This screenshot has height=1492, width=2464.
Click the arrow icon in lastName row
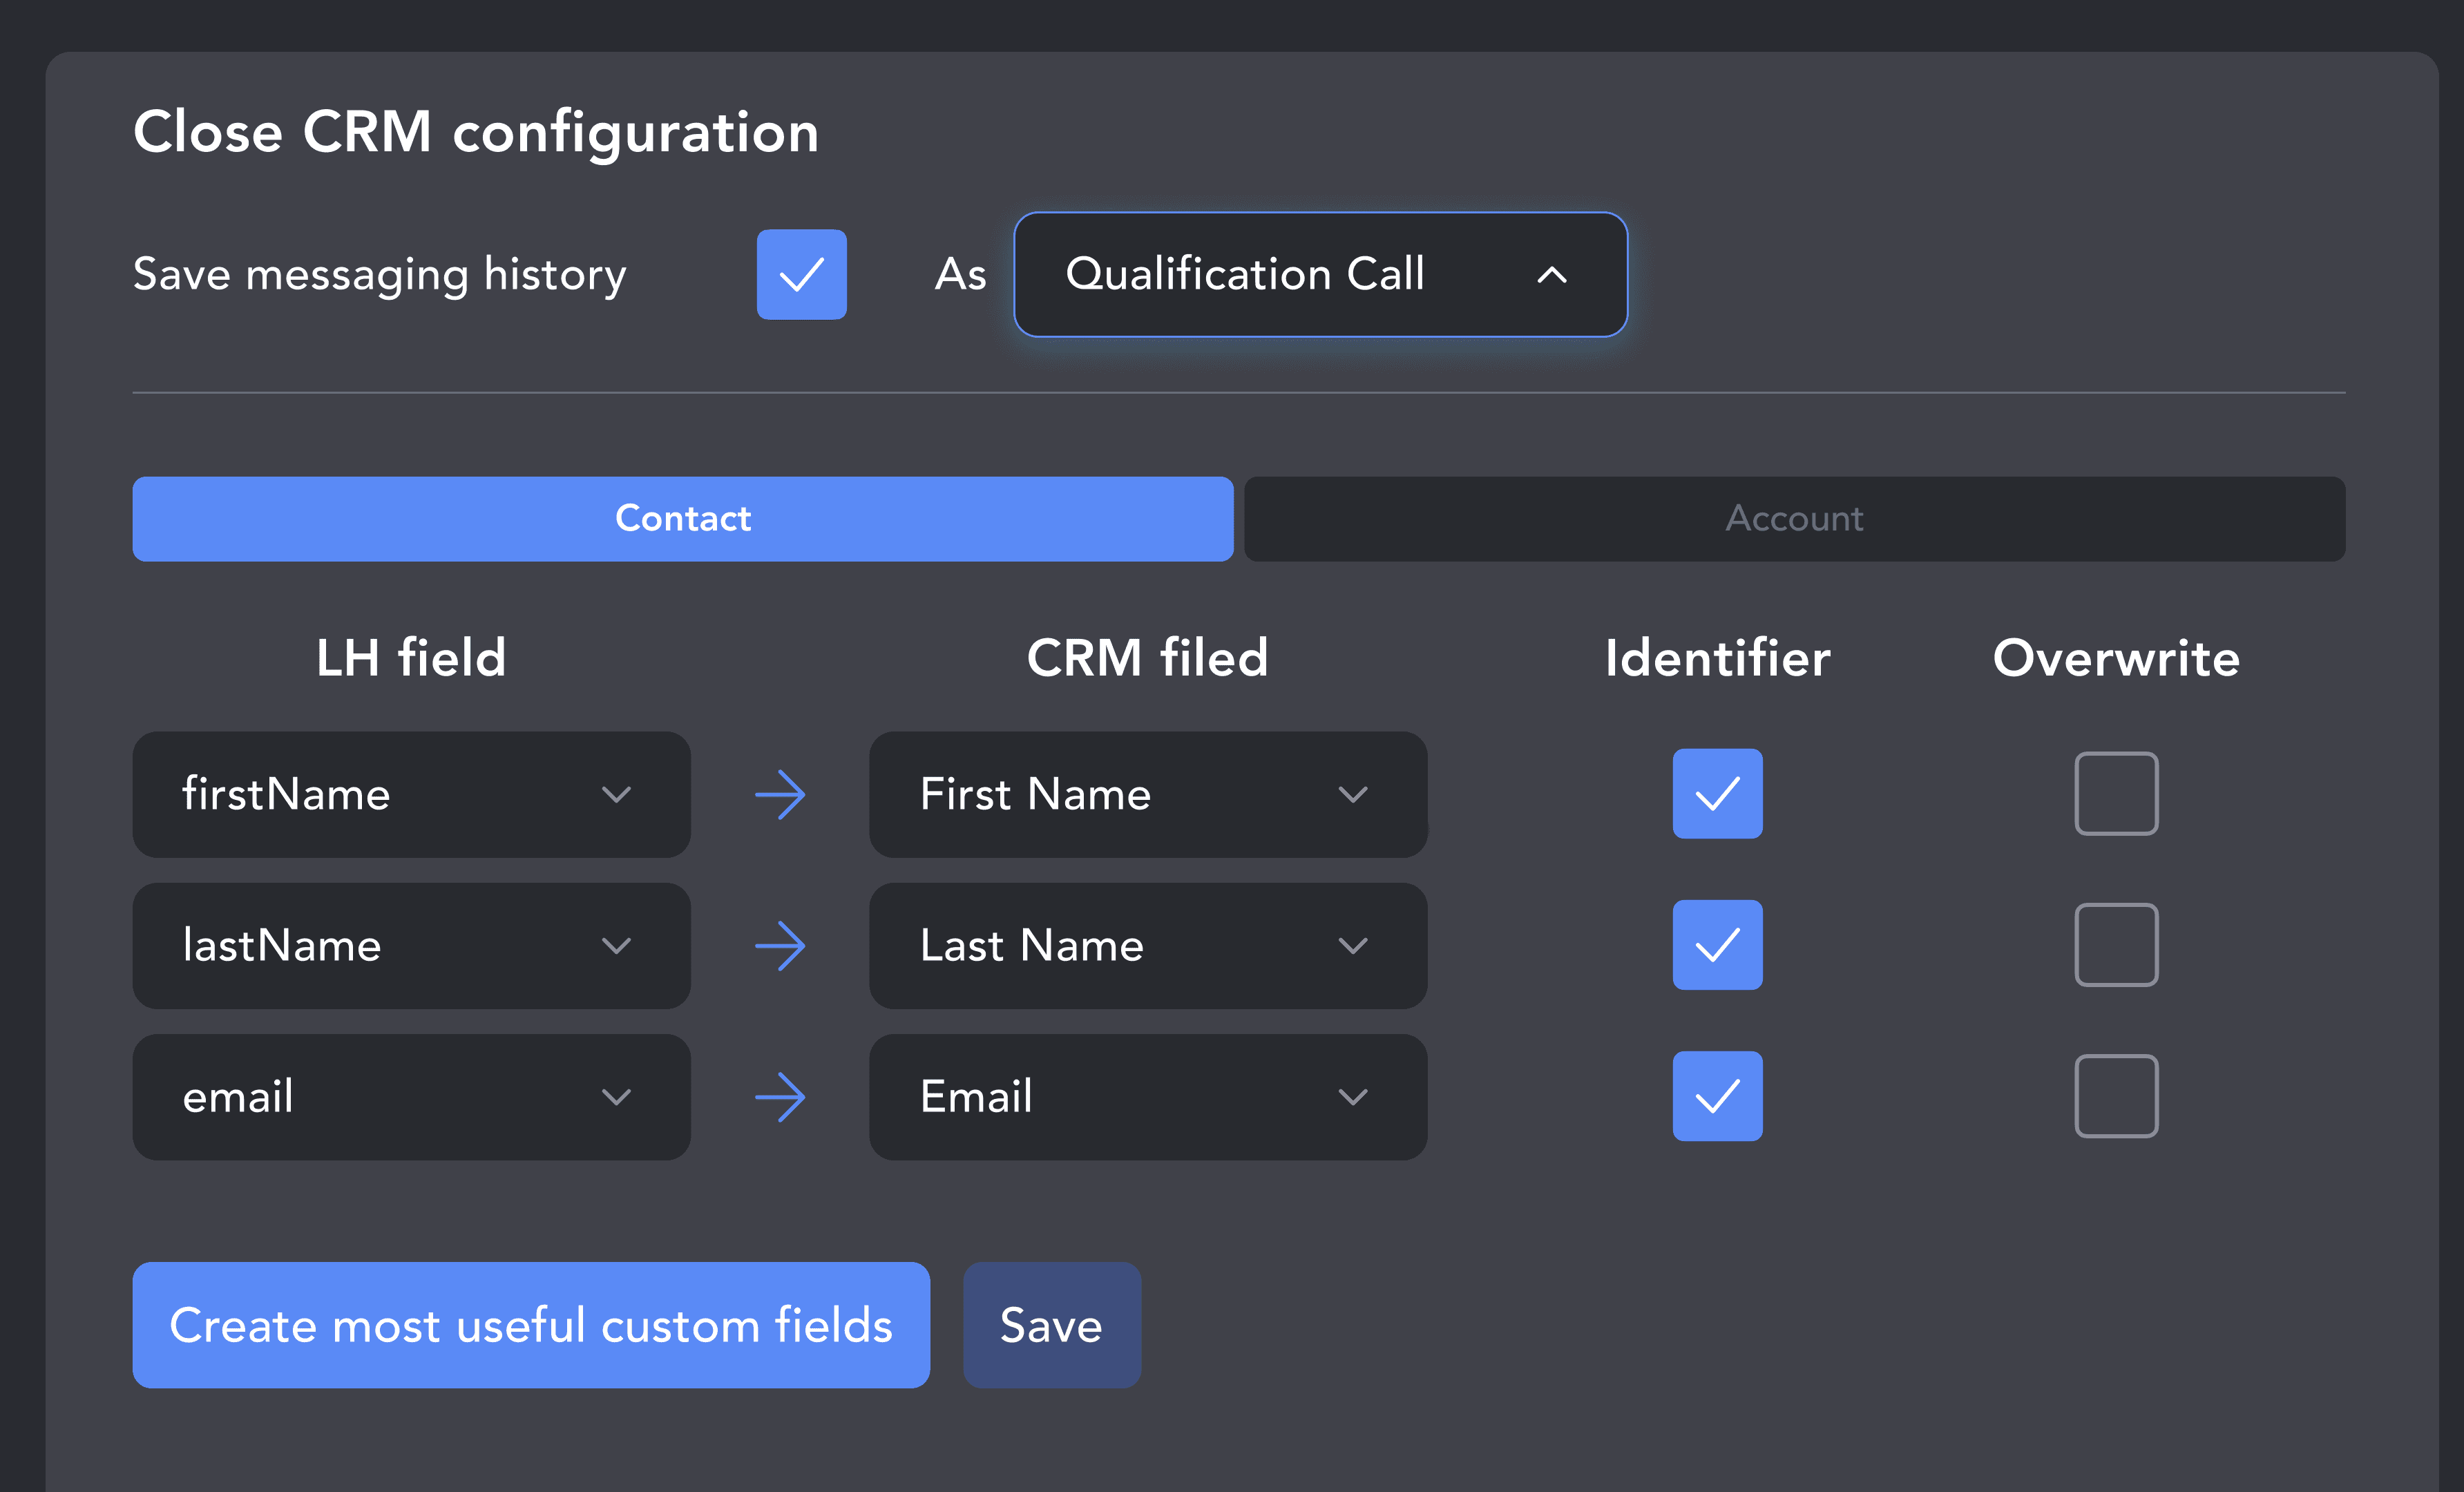click(780, 945)
